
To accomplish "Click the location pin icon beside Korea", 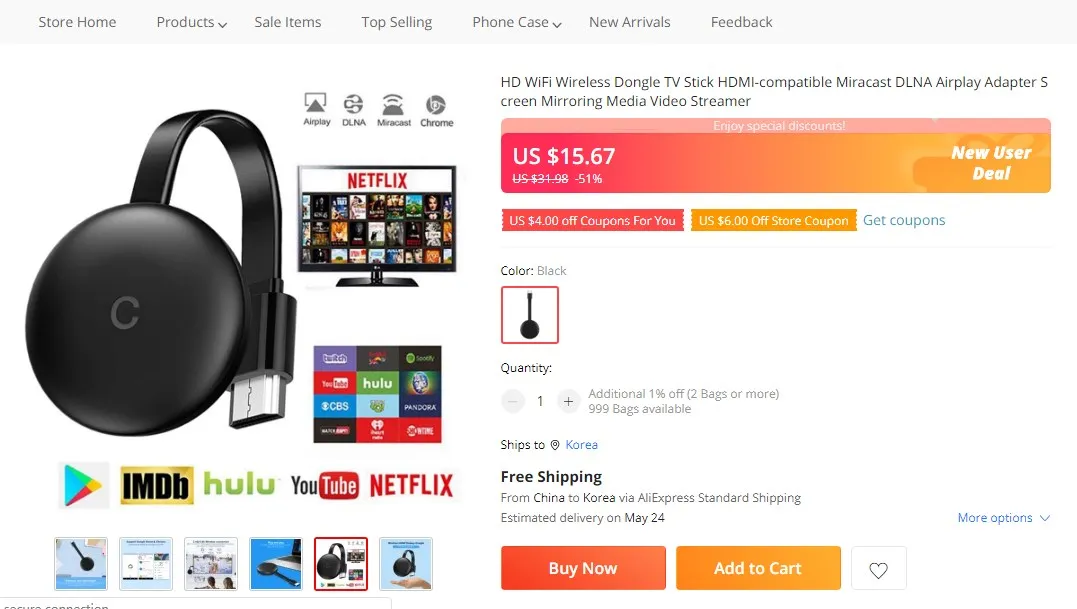I will tap(555, 445).
